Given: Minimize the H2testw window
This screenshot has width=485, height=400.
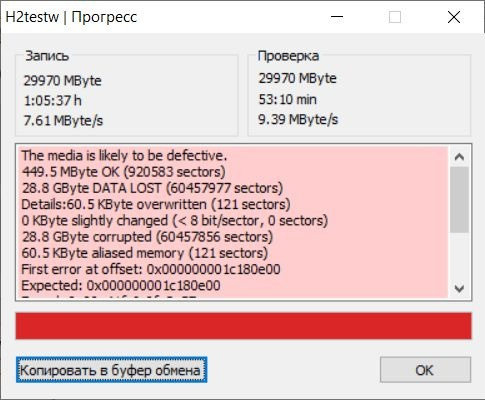Looking at the screenshot, I should coord(337,17).
